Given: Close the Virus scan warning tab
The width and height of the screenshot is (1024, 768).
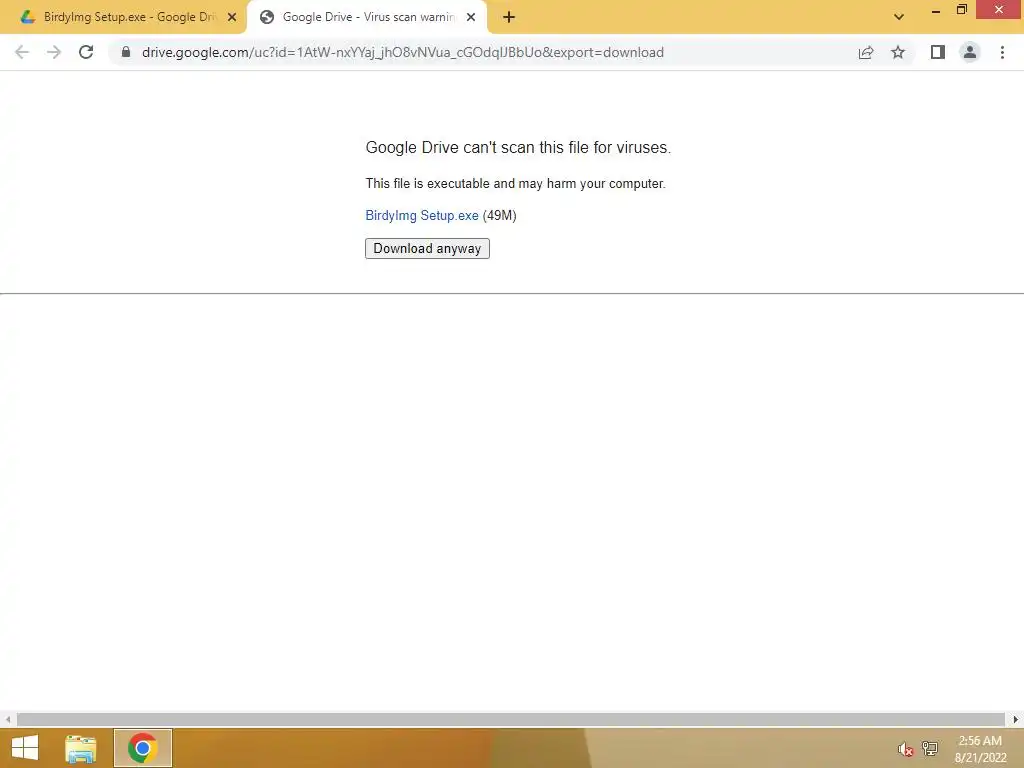Looking at the screenshot, I should coord(471,17).
